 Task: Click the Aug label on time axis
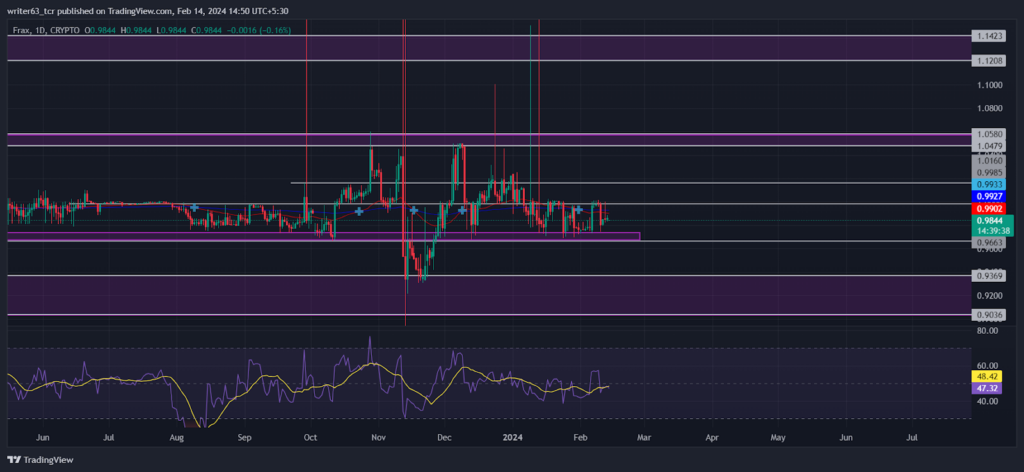click(x=176, y=437)
